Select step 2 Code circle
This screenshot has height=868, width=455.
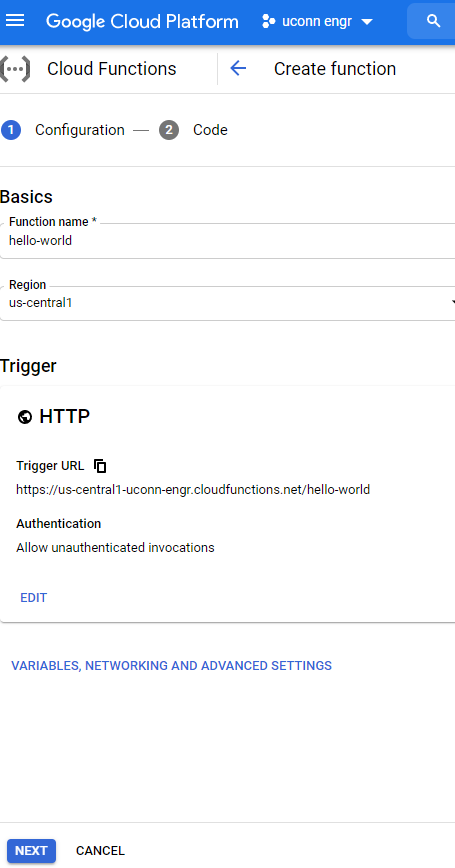(169, 130)
